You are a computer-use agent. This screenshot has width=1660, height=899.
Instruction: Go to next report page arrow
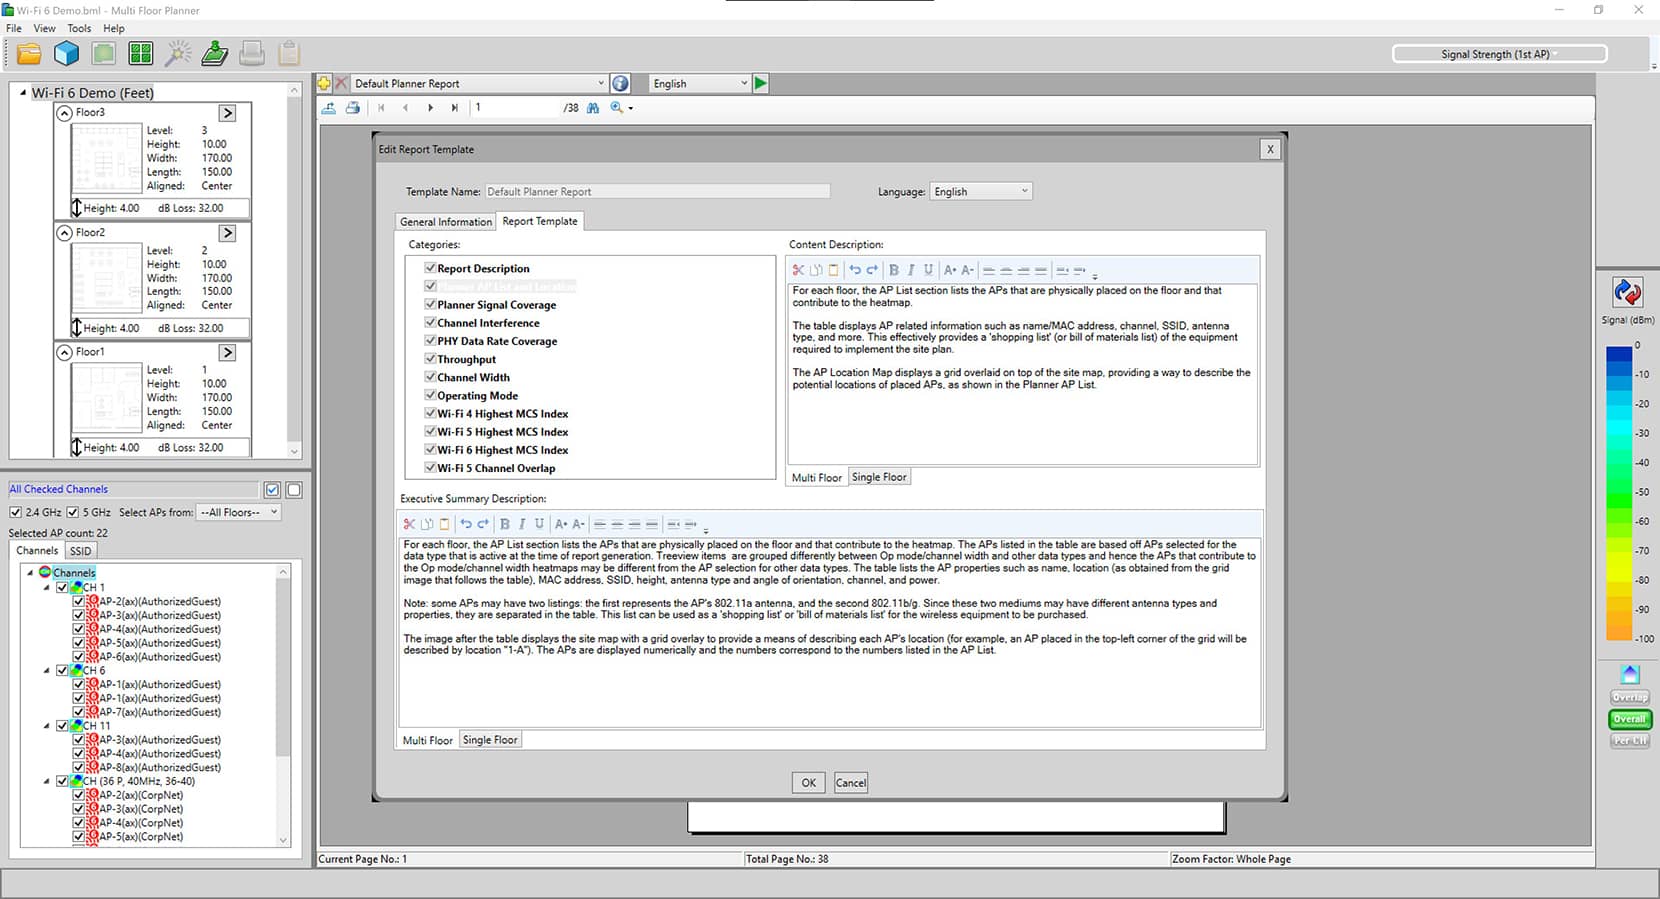(430, 108)
